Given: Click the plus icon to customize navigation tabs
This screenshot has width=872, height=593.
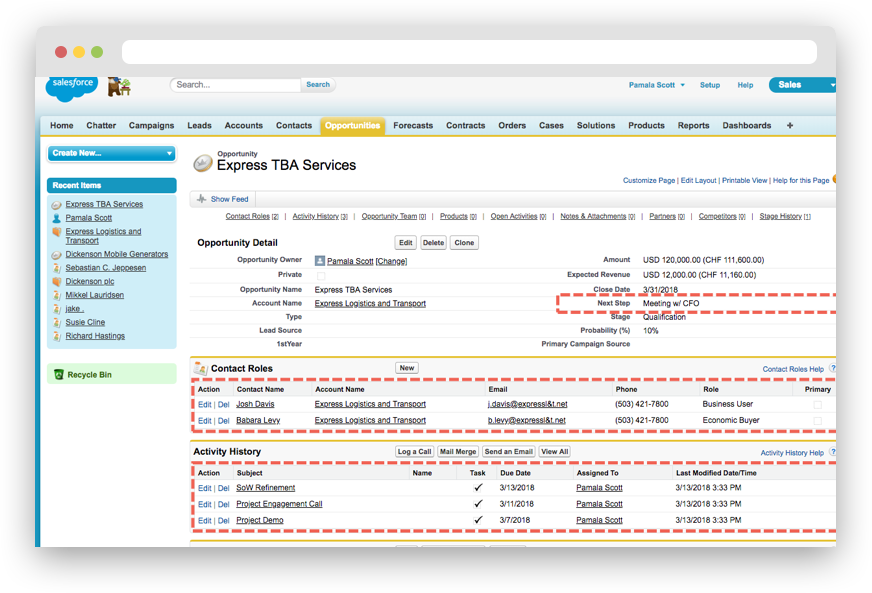Looking at the screenshot, I should [789, 125].
